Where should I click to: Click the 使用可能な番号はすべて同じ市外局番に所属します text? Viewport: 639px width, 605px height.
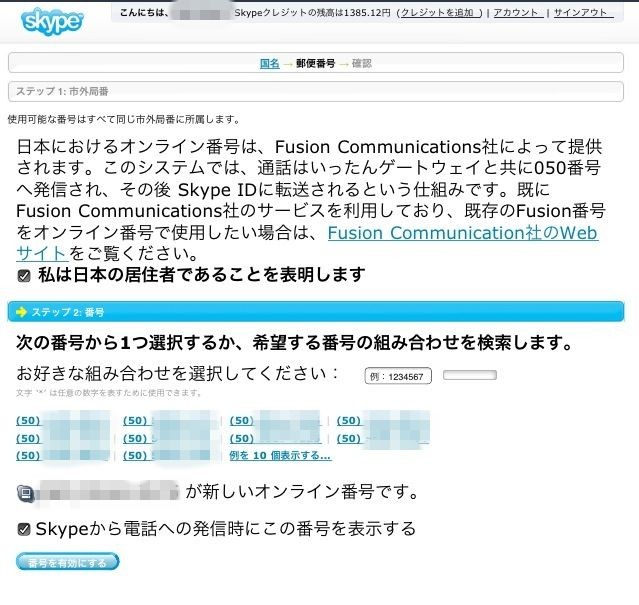[x=123, y=119]
